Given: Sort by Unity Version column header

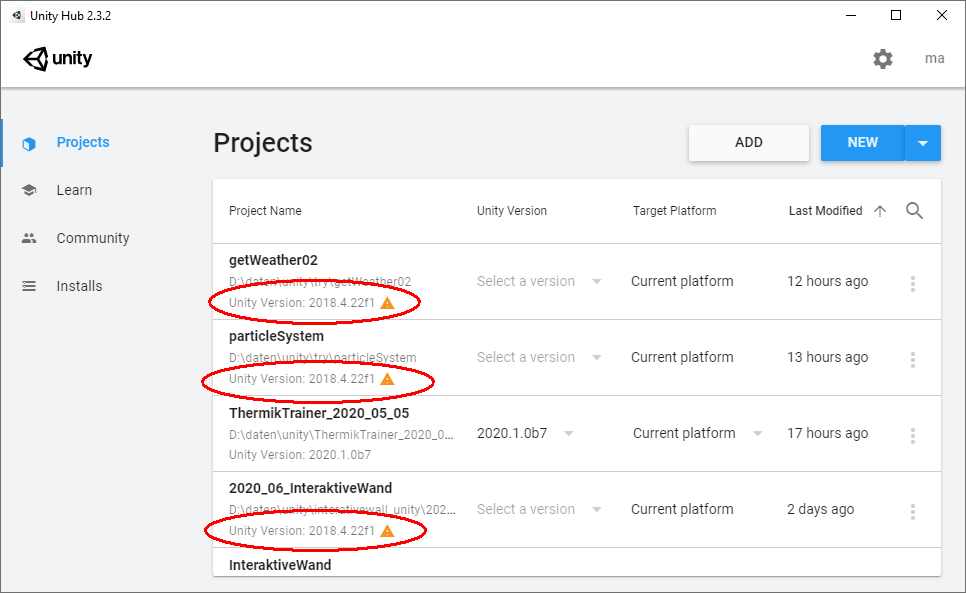Looking at the screenshot, I should [x=511, y=211].
